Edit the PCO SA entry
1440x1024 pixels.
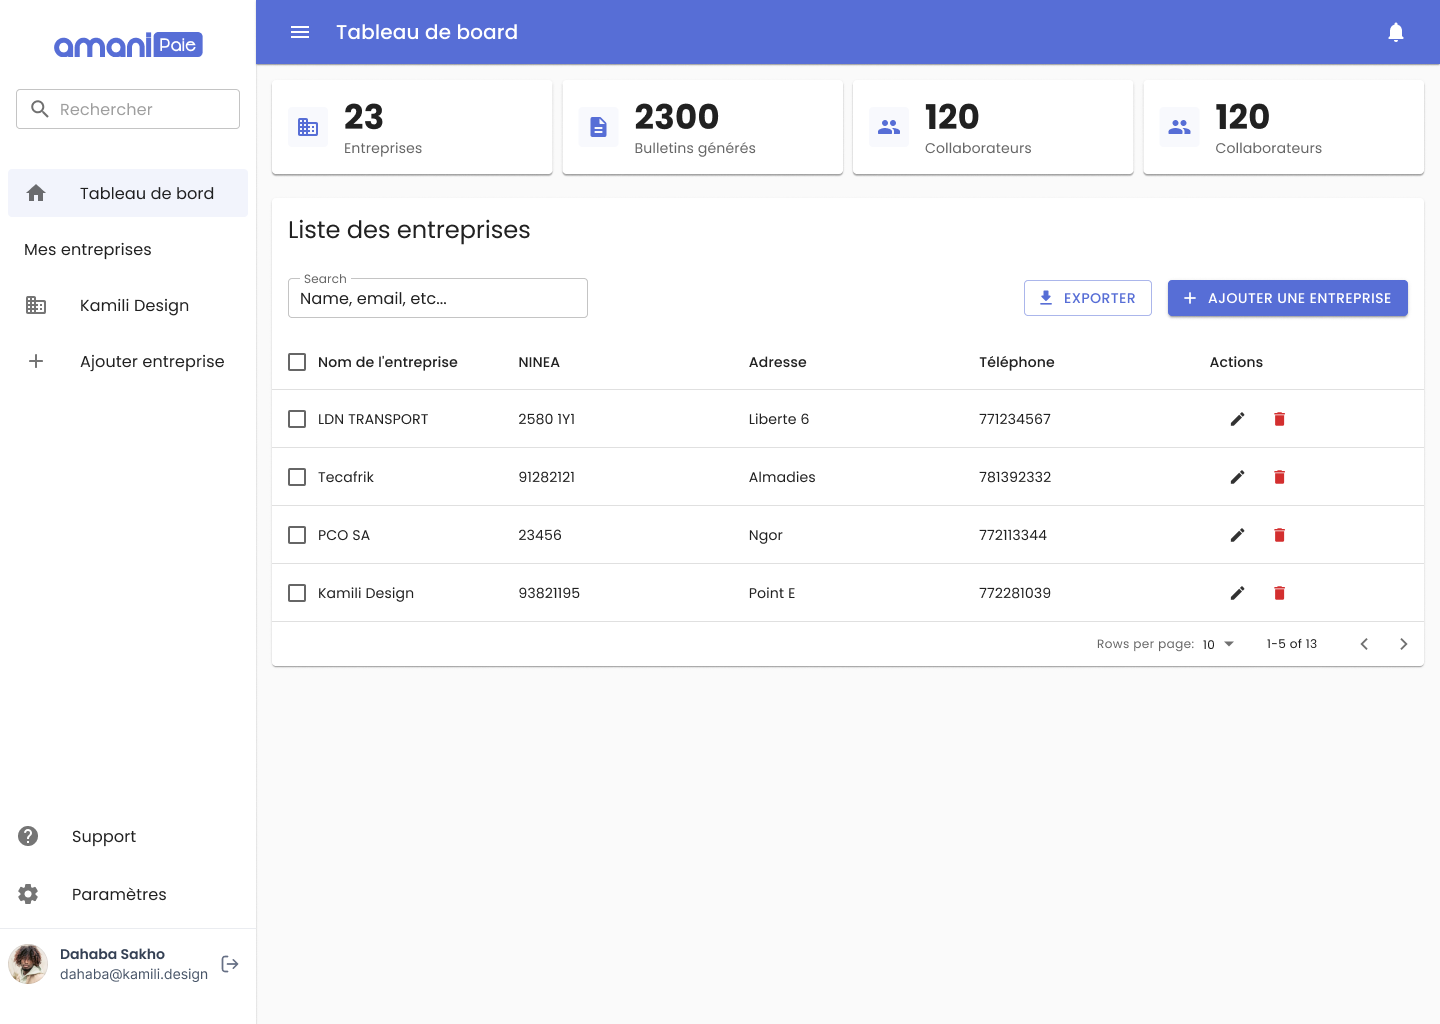point(1237,535)
